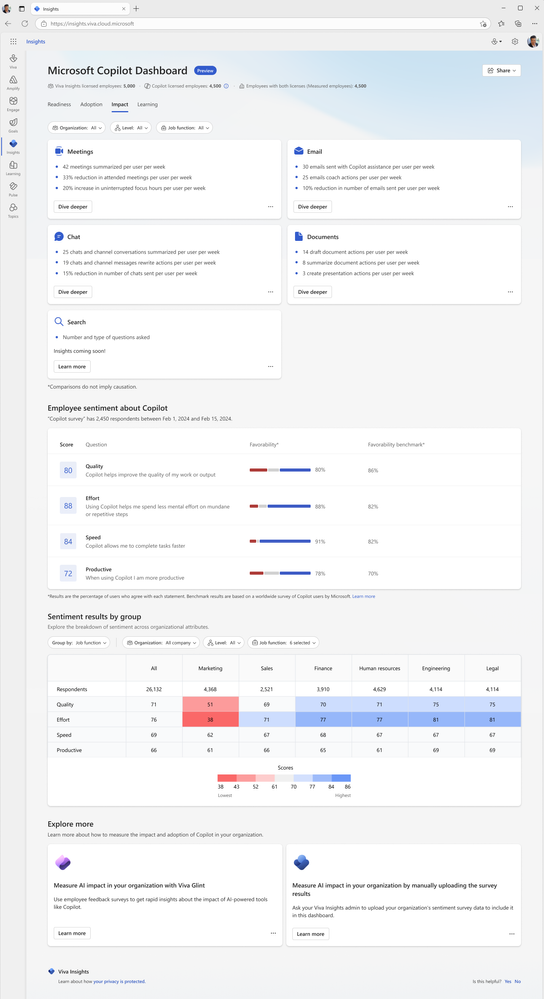
Task: Open Job function: 6 selected dropdown
Action: (283, 643)
